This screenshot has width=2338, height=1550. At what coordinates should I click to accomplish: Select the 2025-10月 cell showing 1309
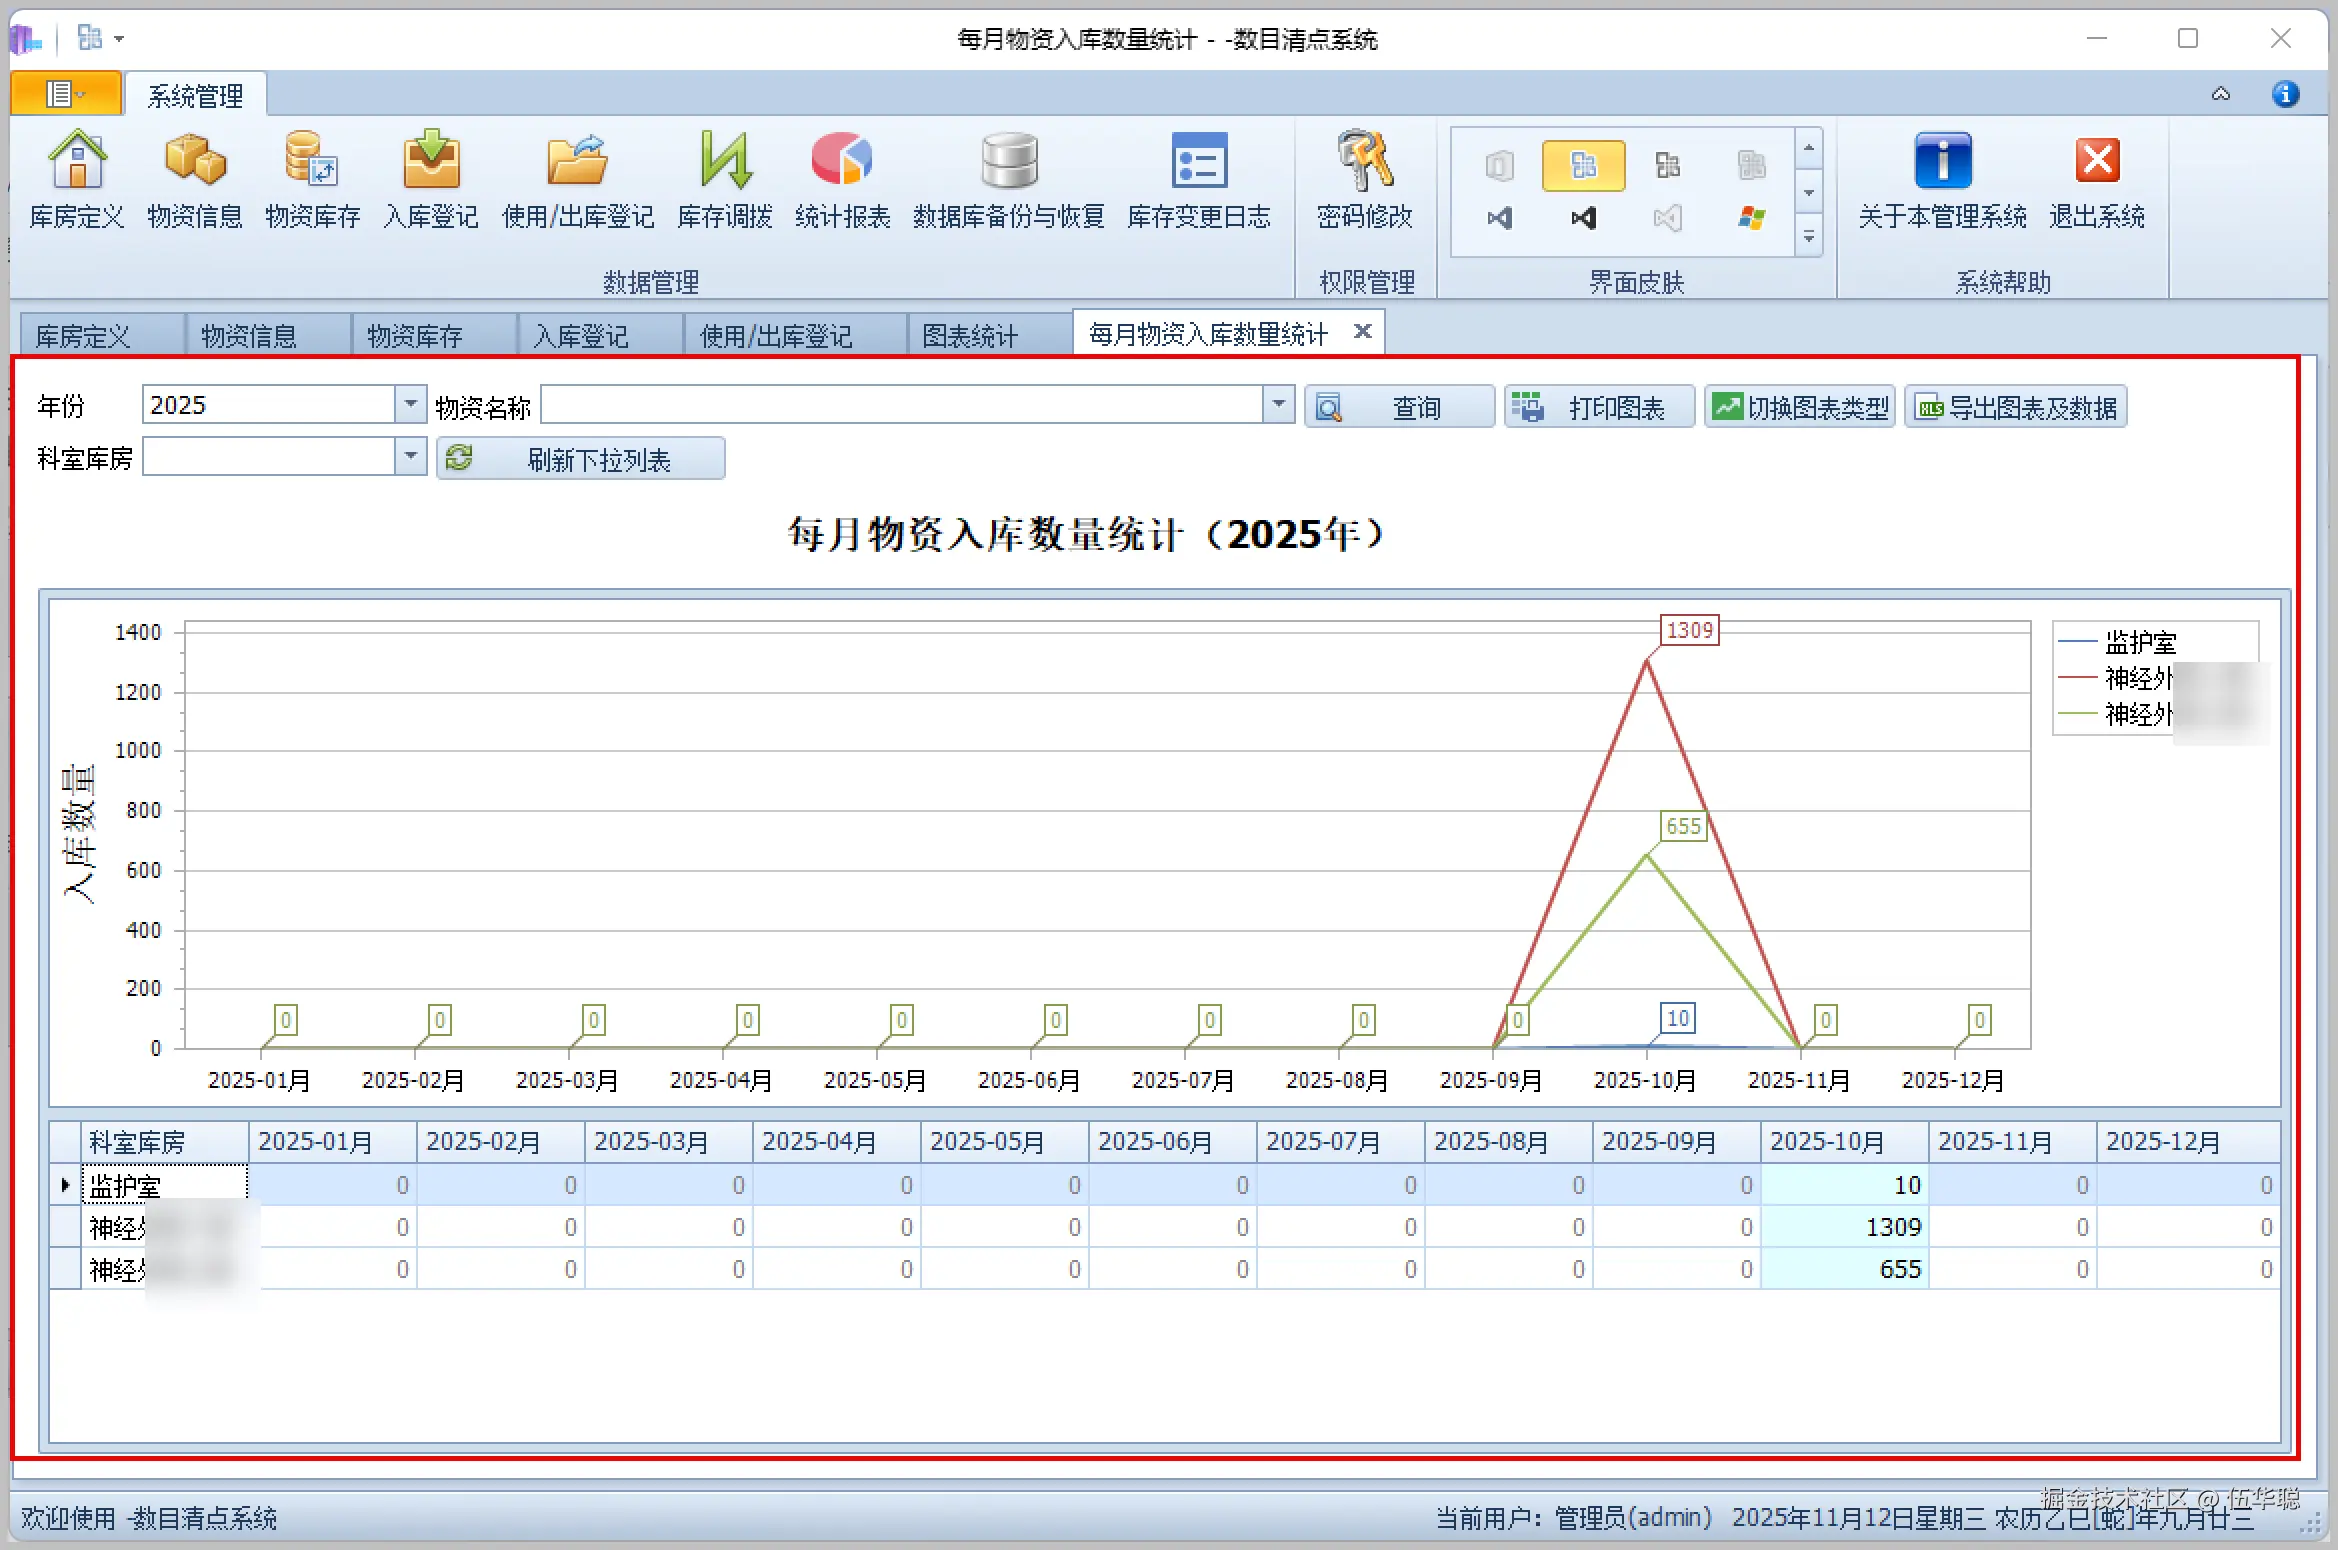[1845, 1227]
